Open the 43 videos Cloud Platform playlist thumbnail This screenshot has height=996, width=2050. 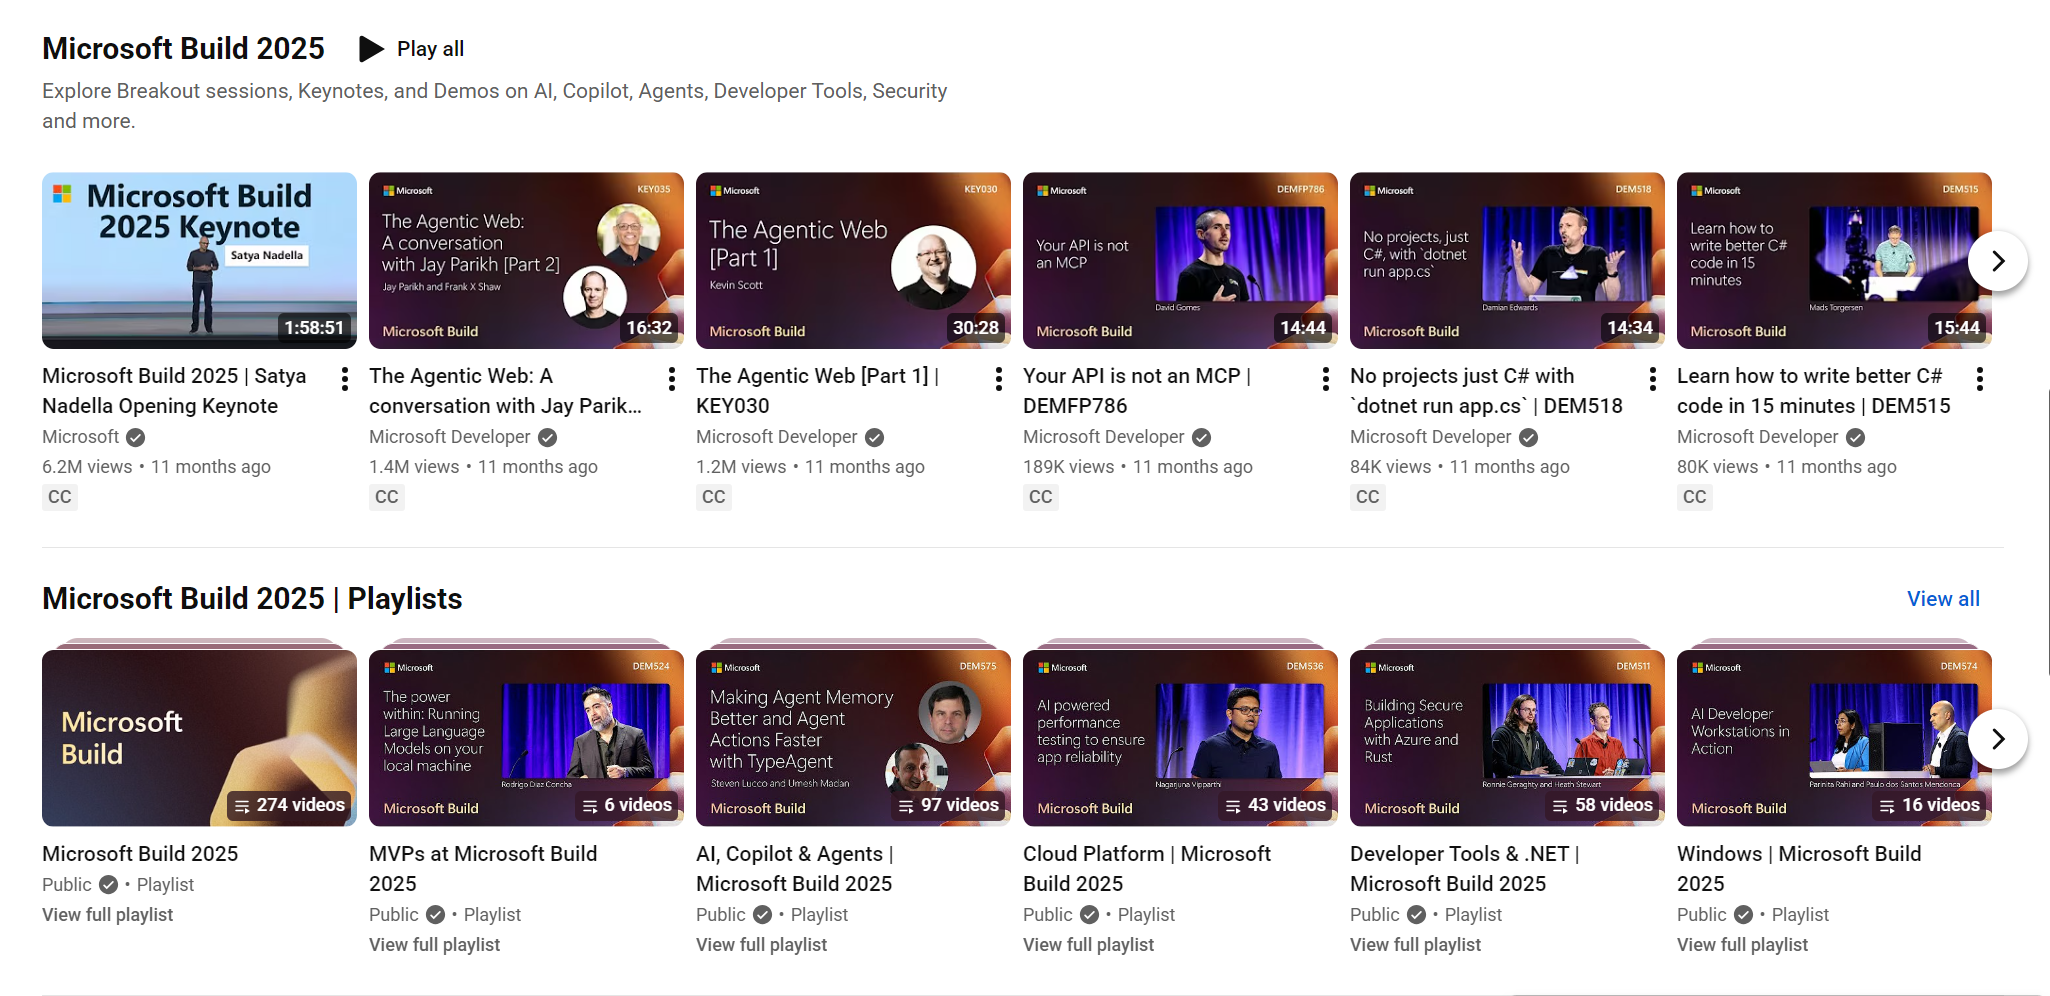pos(1180,738)
